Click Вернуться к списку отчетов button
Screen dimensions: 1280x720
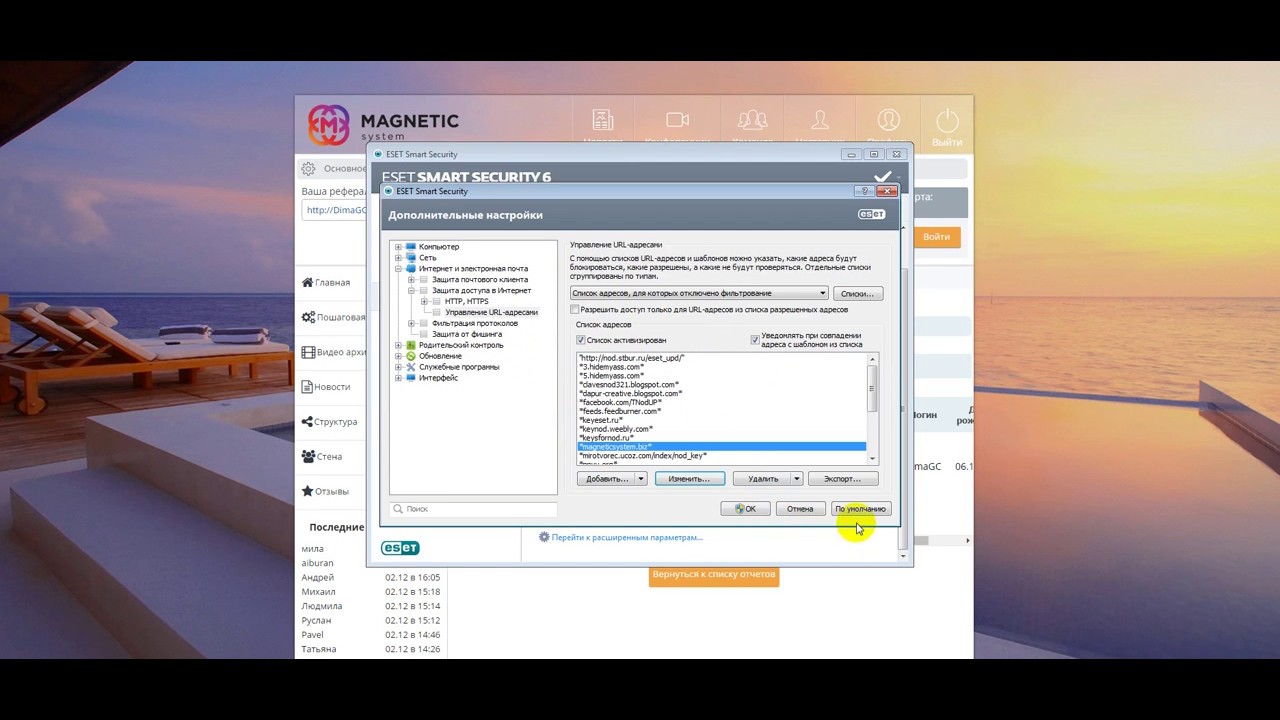[713, 575]
